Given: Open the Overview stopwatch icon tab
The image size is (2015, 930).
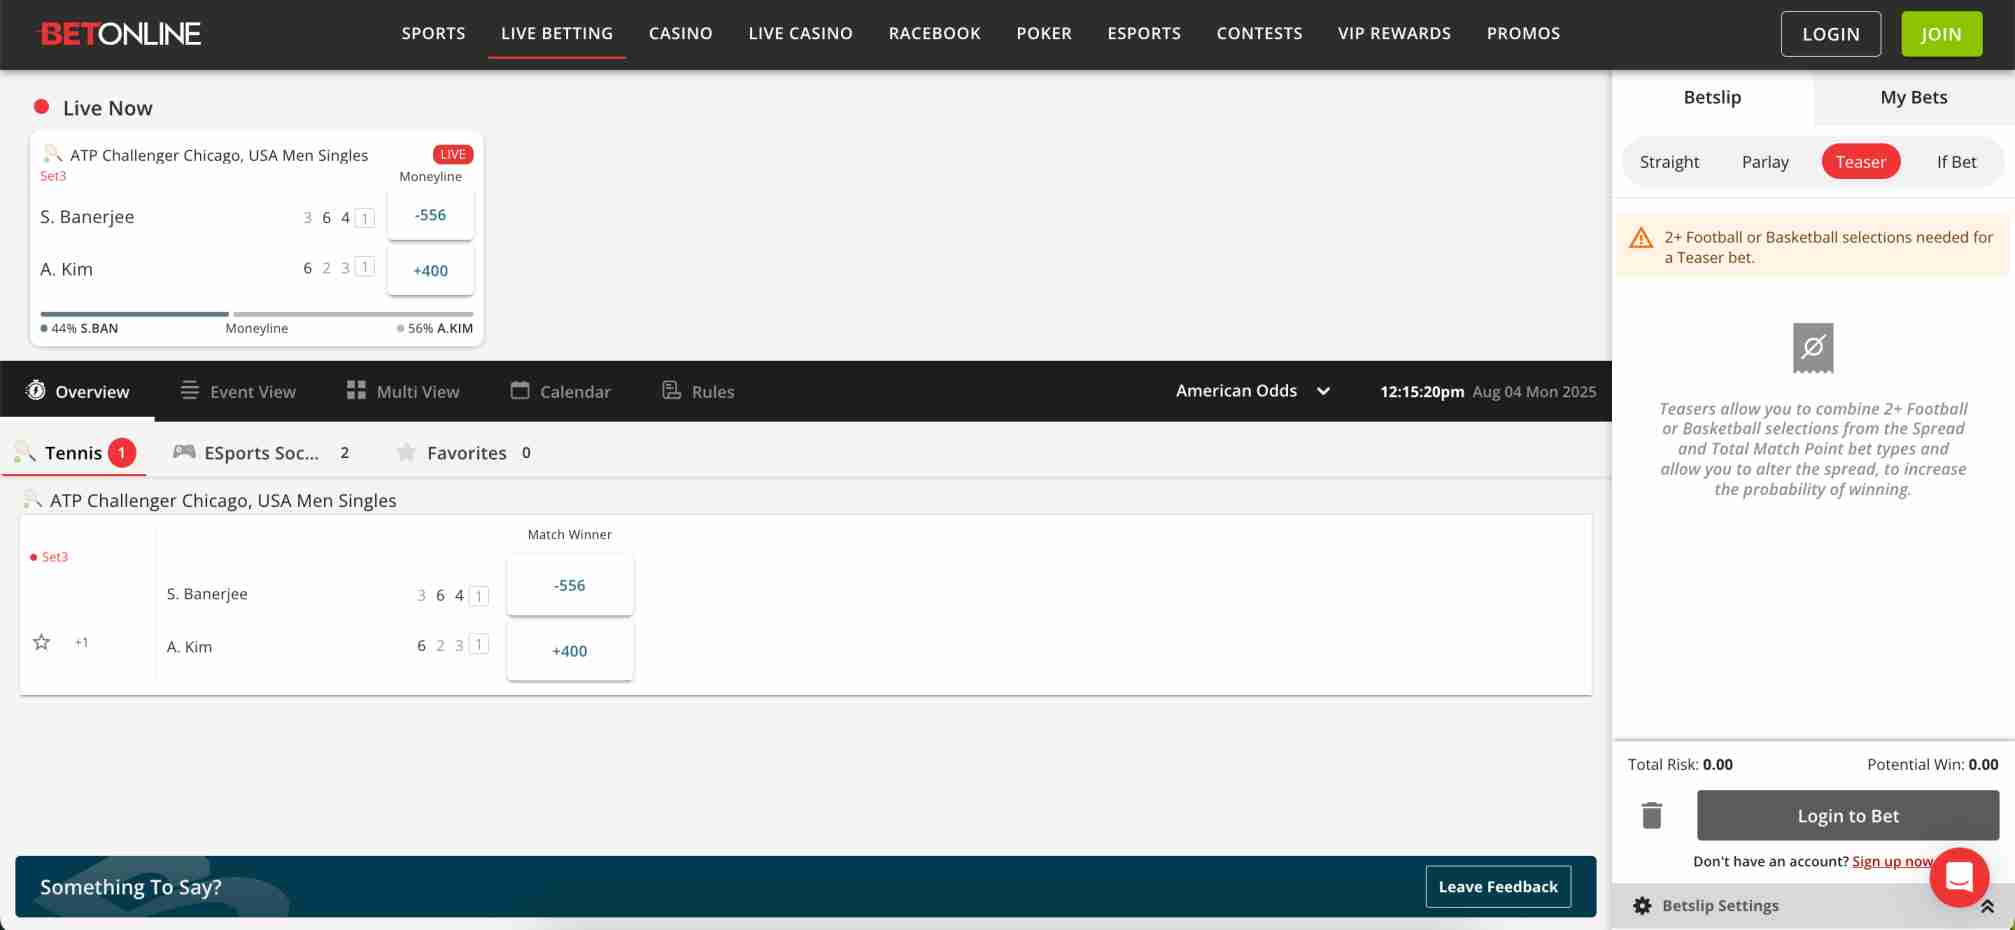Looking at the screenshot, I should click(x=36, y=390).
